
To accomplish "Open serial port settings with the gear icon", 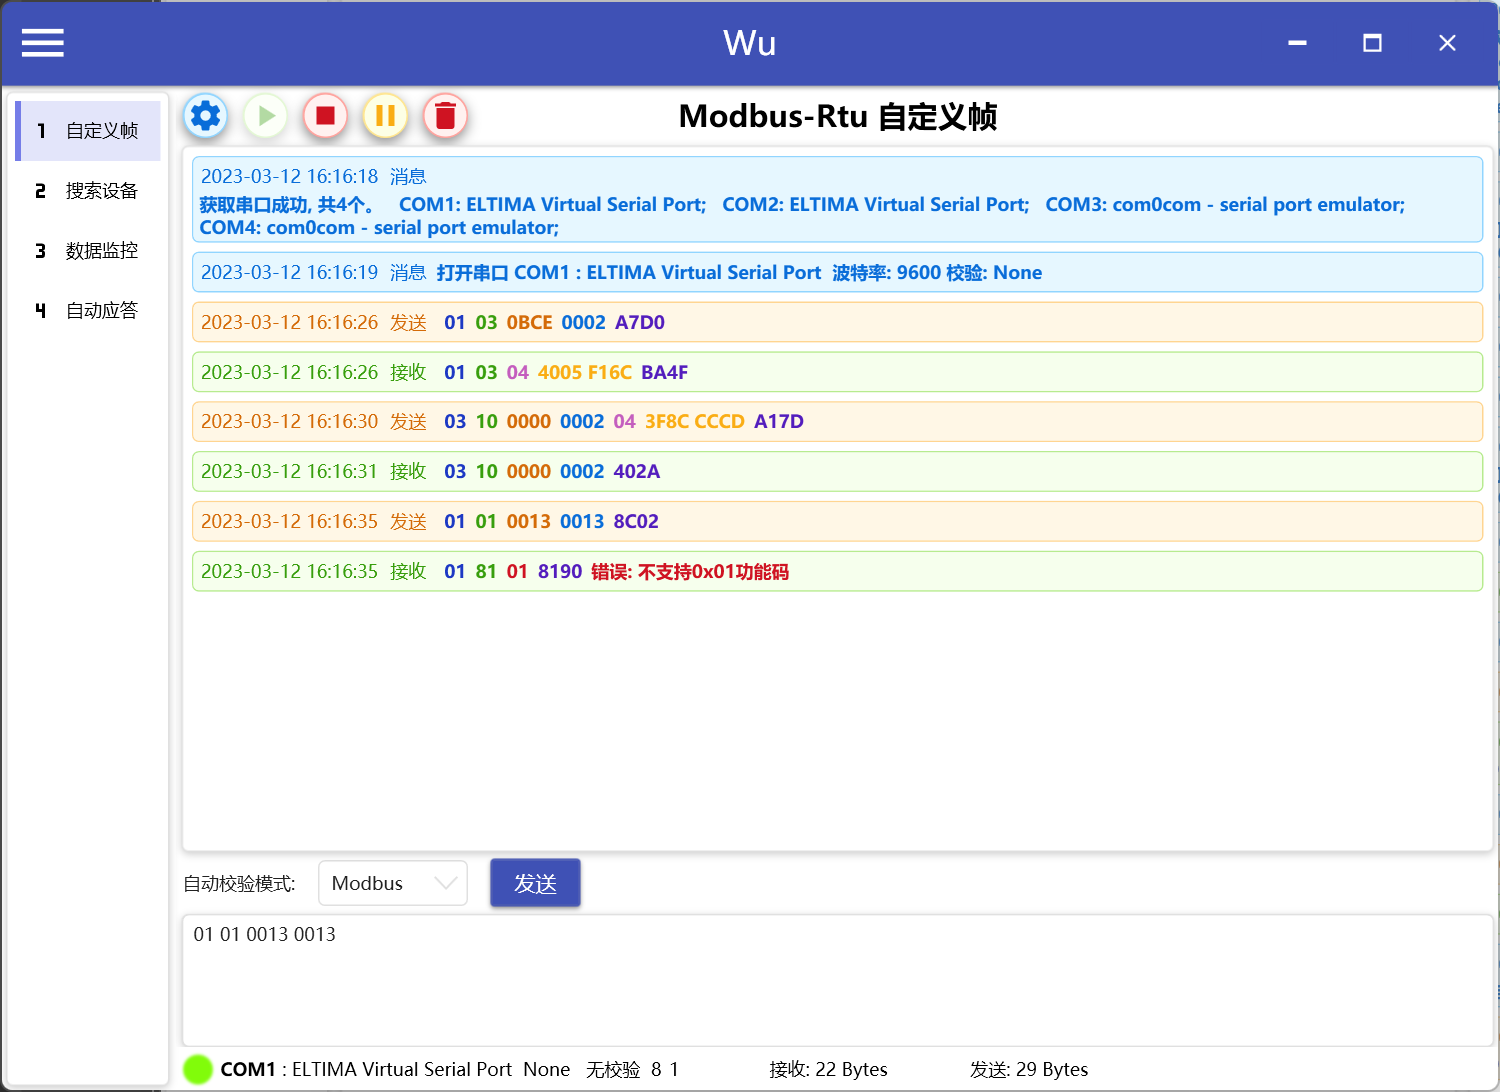I will click(205, 116).
